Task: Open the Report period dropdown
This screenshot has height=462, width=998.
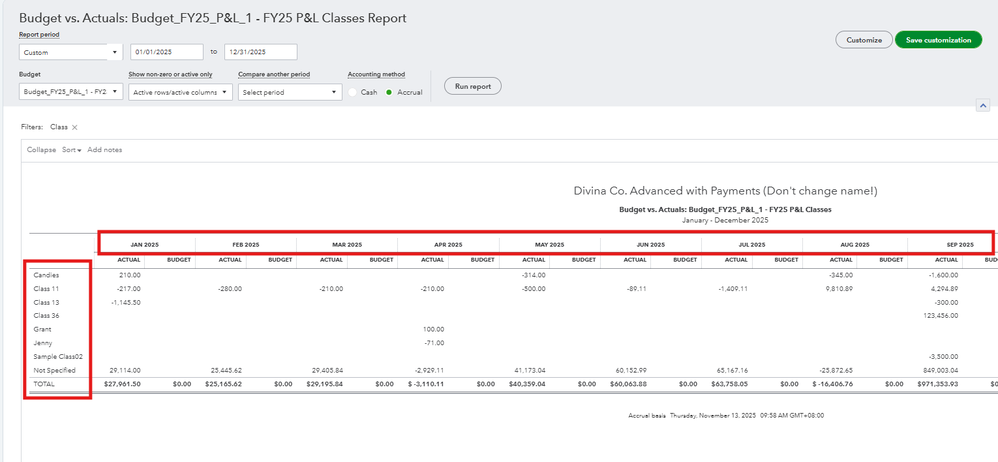Action: (x=70, y=52)
